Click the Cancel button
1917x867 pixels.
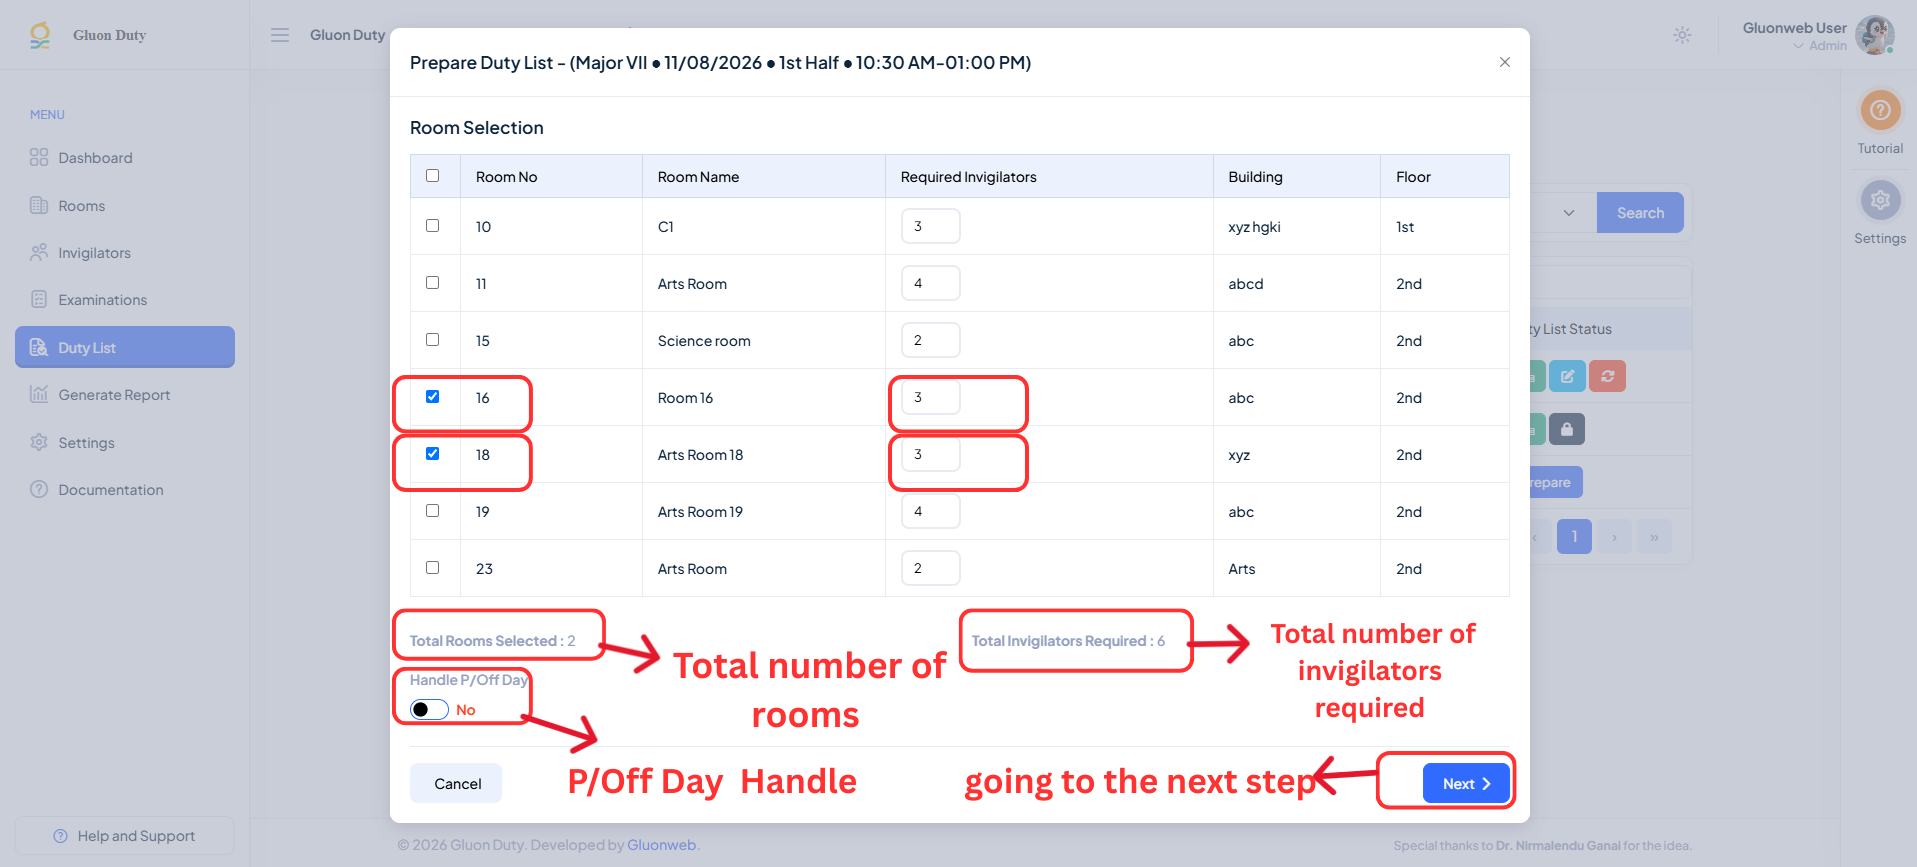[x=457, y=783]
